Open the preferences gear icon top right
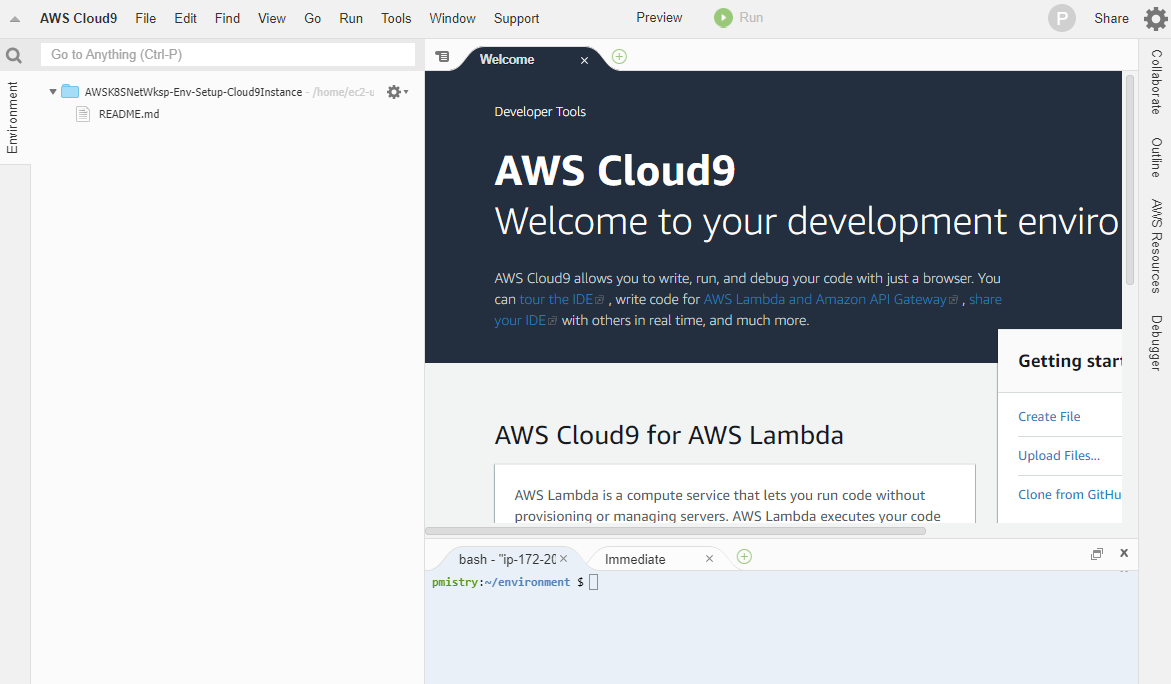 pyautogui.click(x=1155, y=19)
